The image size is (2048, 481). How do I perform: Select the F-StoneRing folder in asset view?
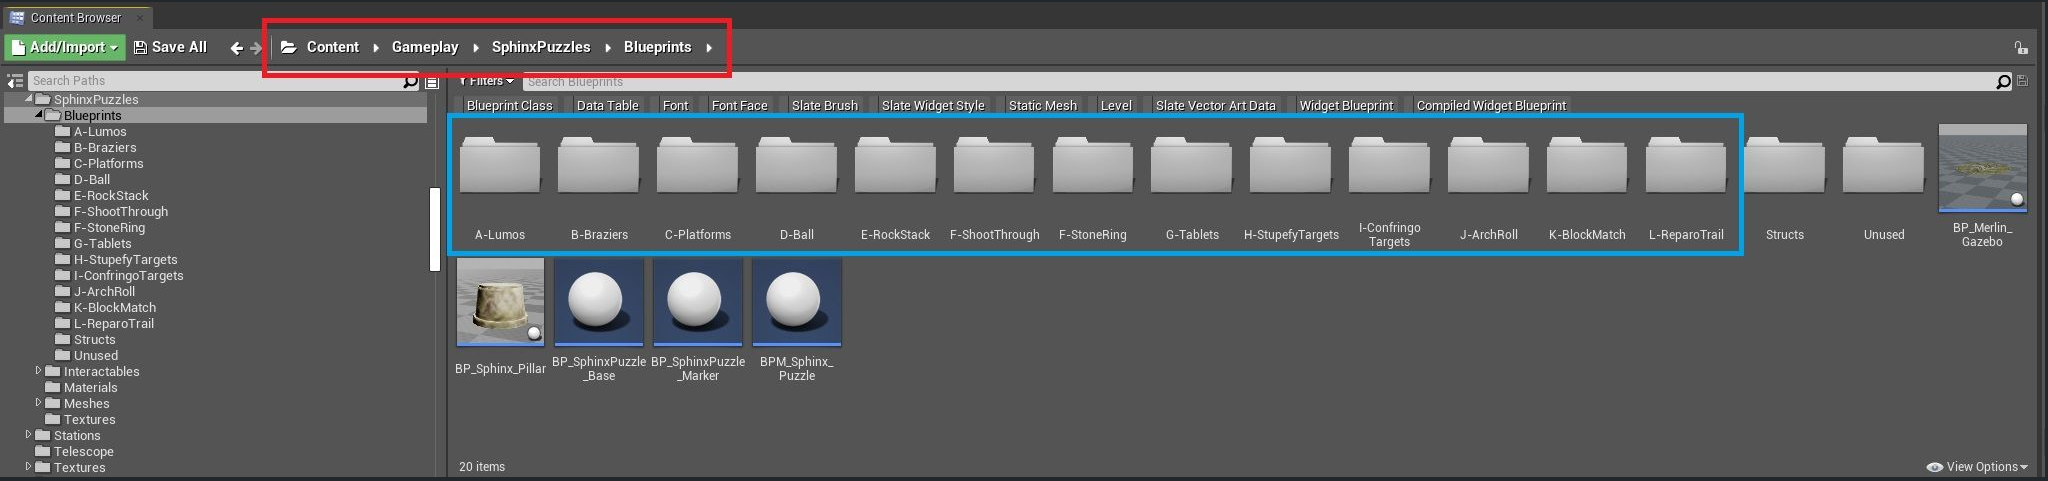(x=1093, y=166)
